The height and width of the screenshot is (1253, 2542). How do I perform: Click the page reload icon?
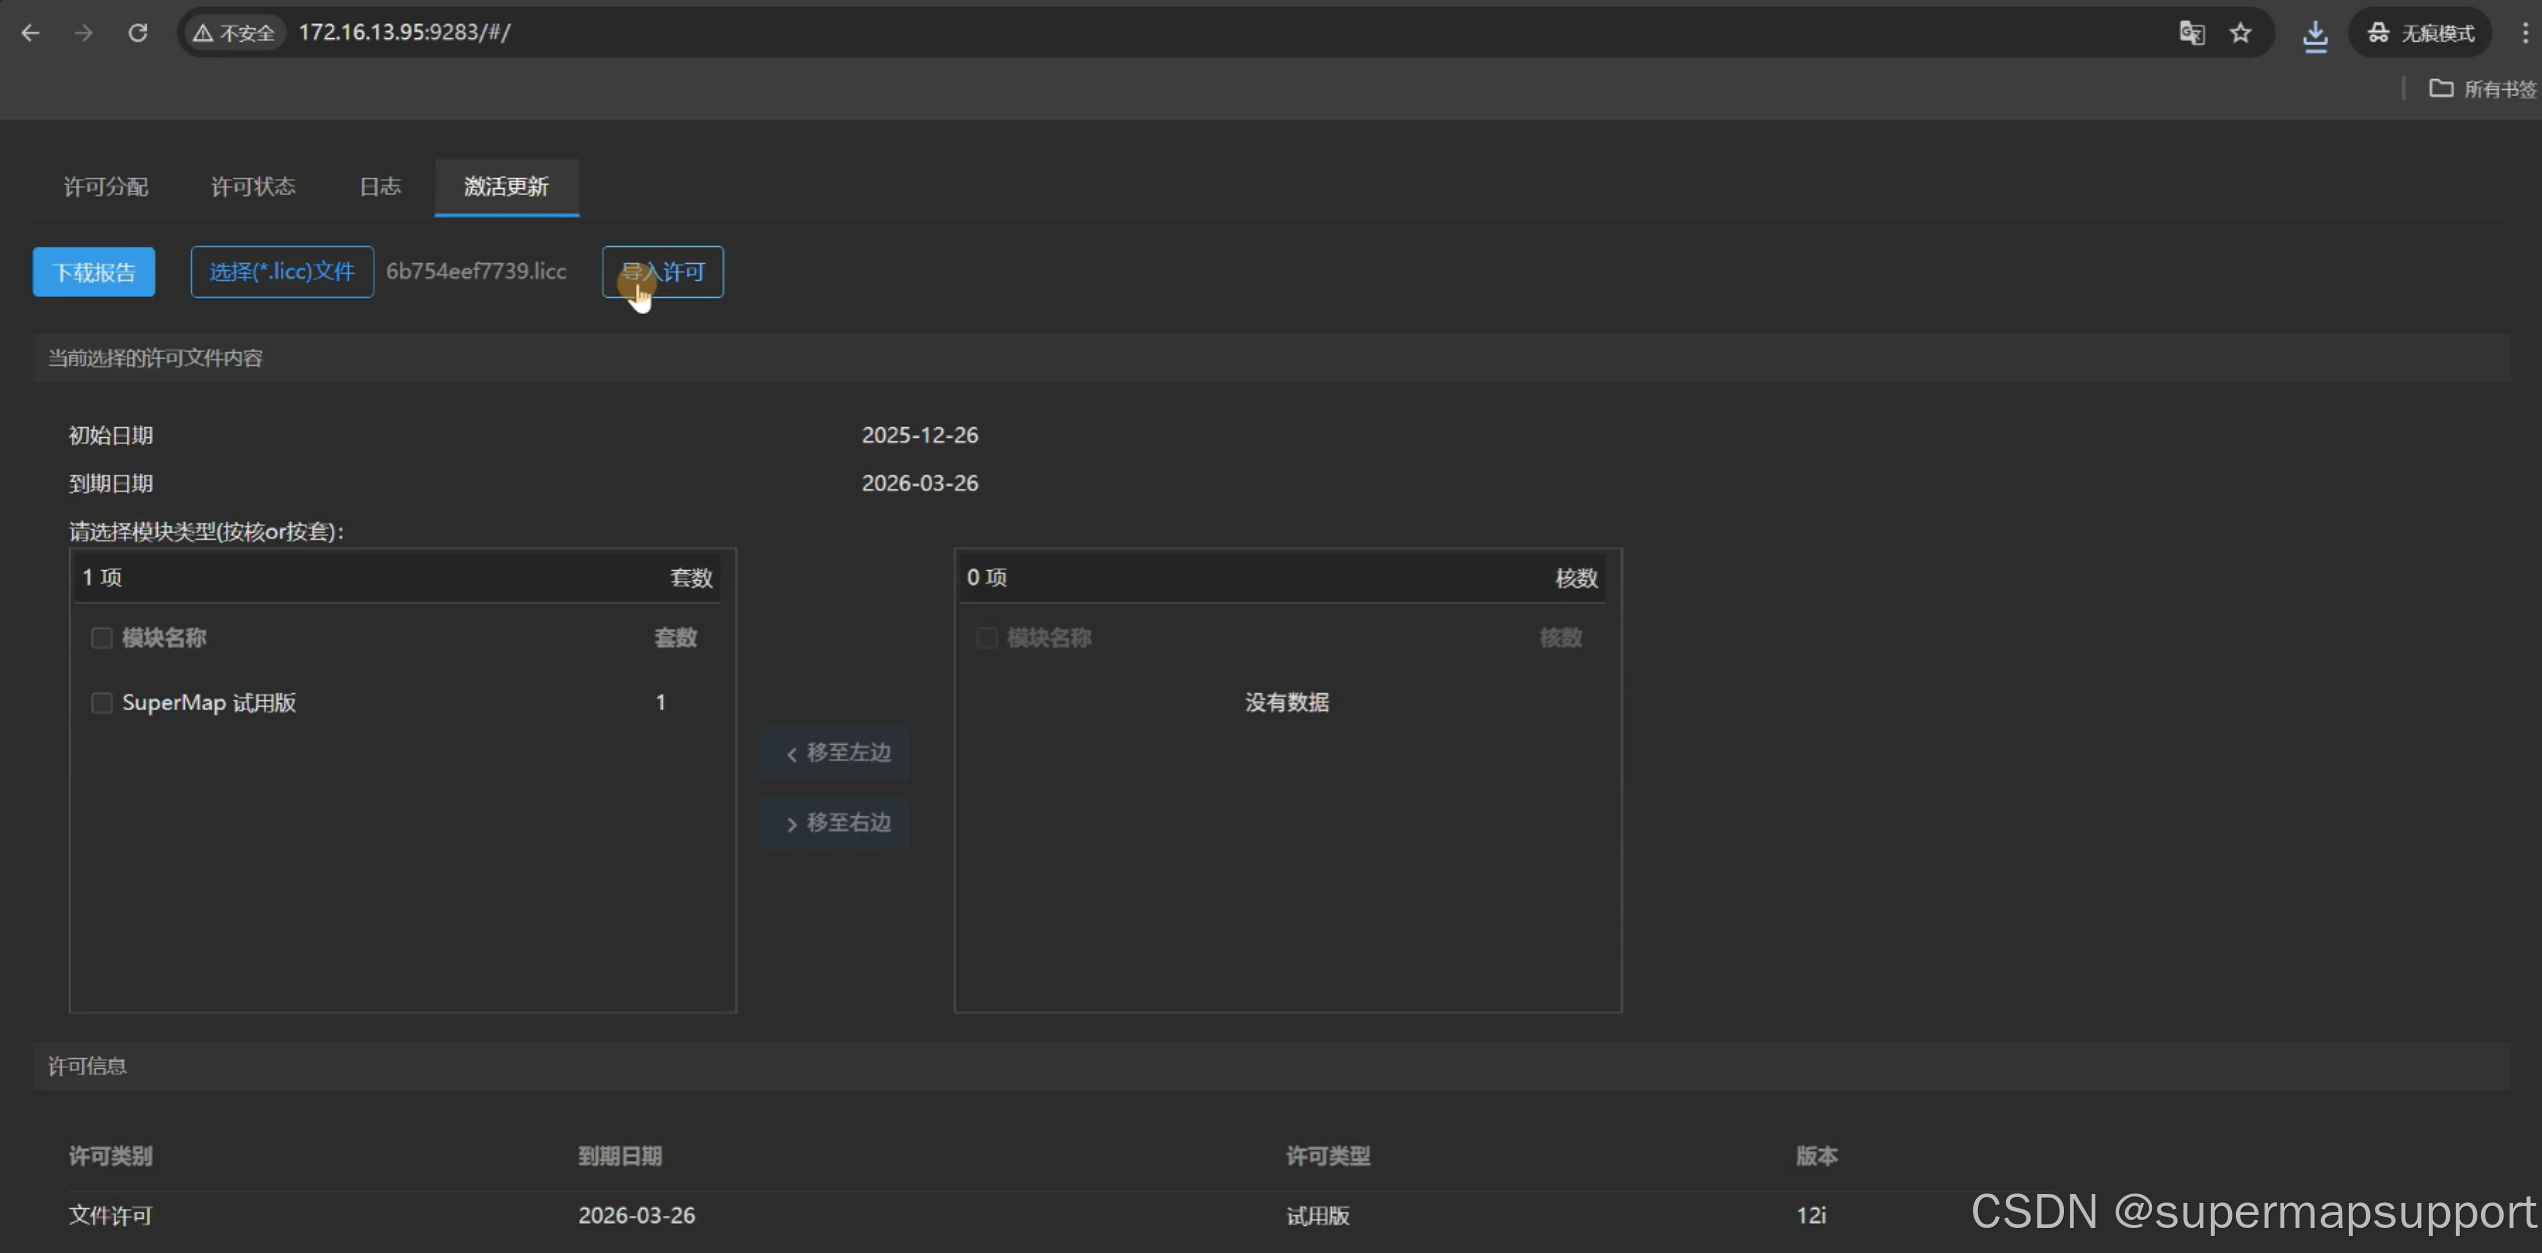[x=138, y=32]
